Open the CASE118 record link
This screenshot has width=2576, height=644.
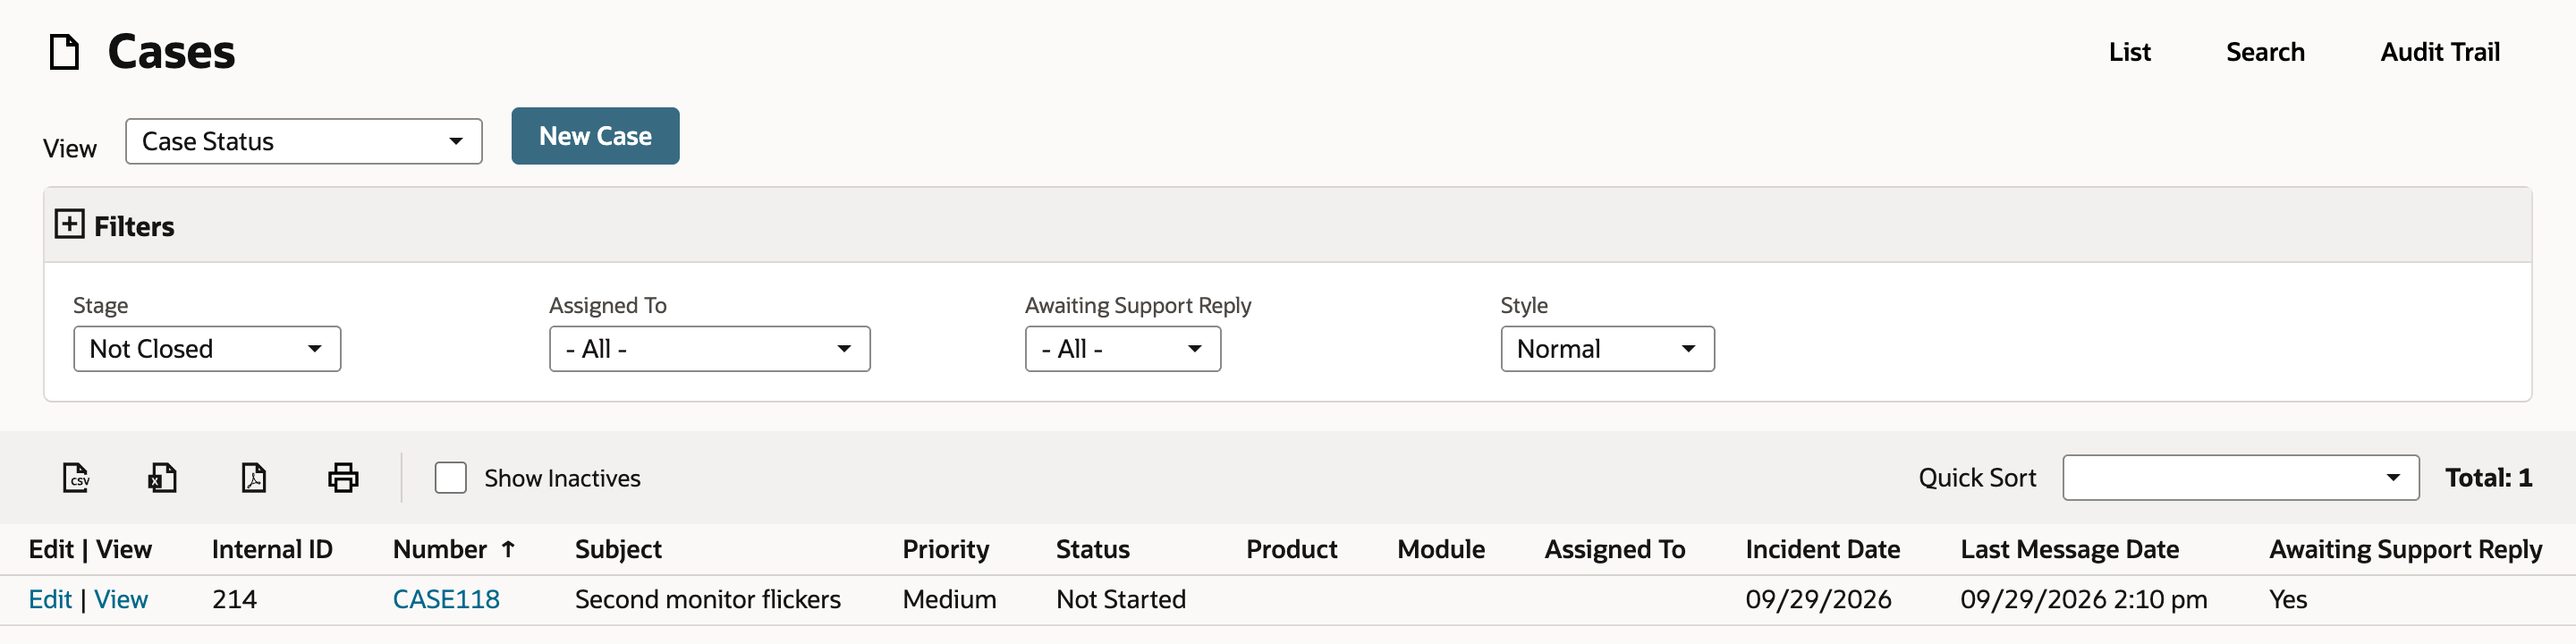pyautogui.click(x=446, y=599)
